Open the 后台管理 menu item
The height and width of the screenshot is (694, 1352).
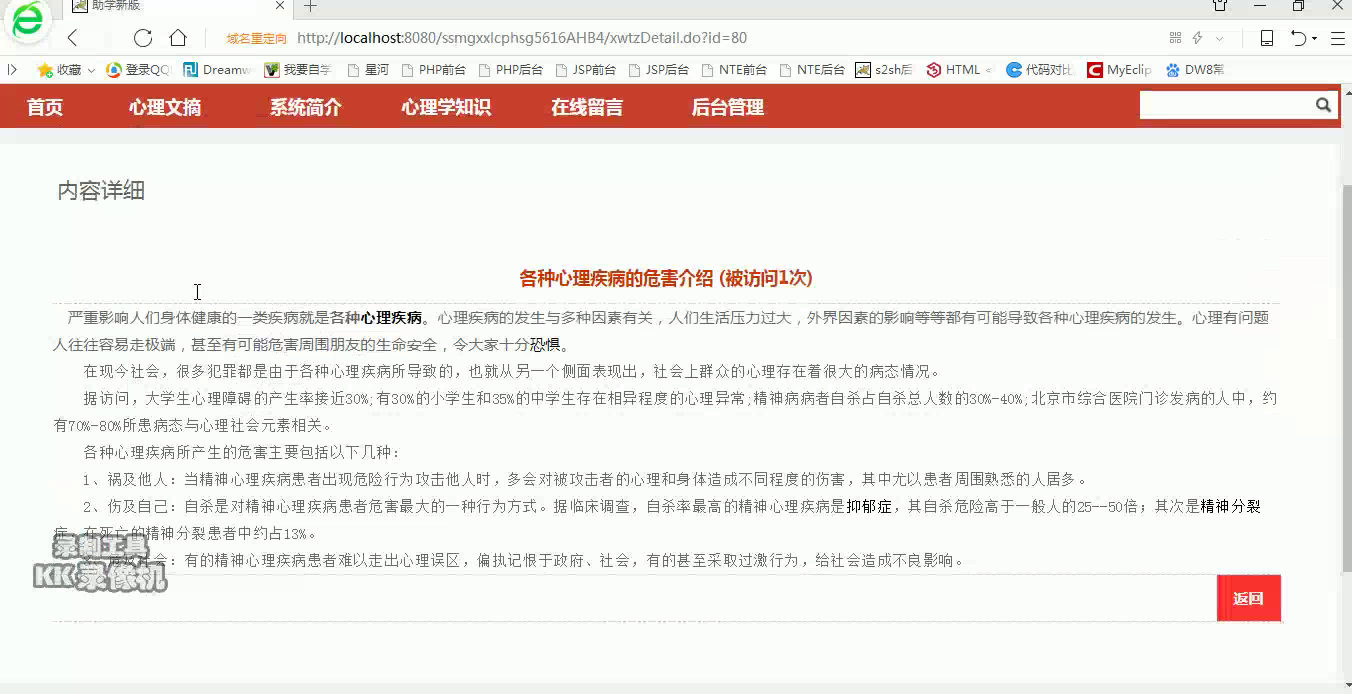click(x=728, y=107)
